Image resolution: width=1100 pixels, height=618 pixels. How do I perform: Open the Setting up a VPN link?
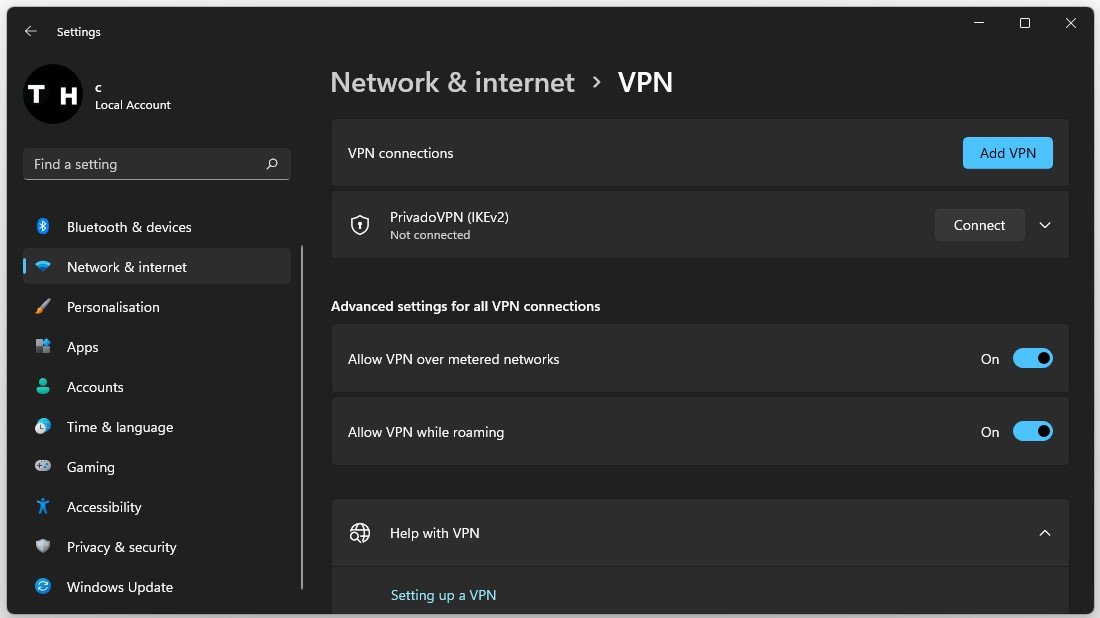[x=443, y=595]
